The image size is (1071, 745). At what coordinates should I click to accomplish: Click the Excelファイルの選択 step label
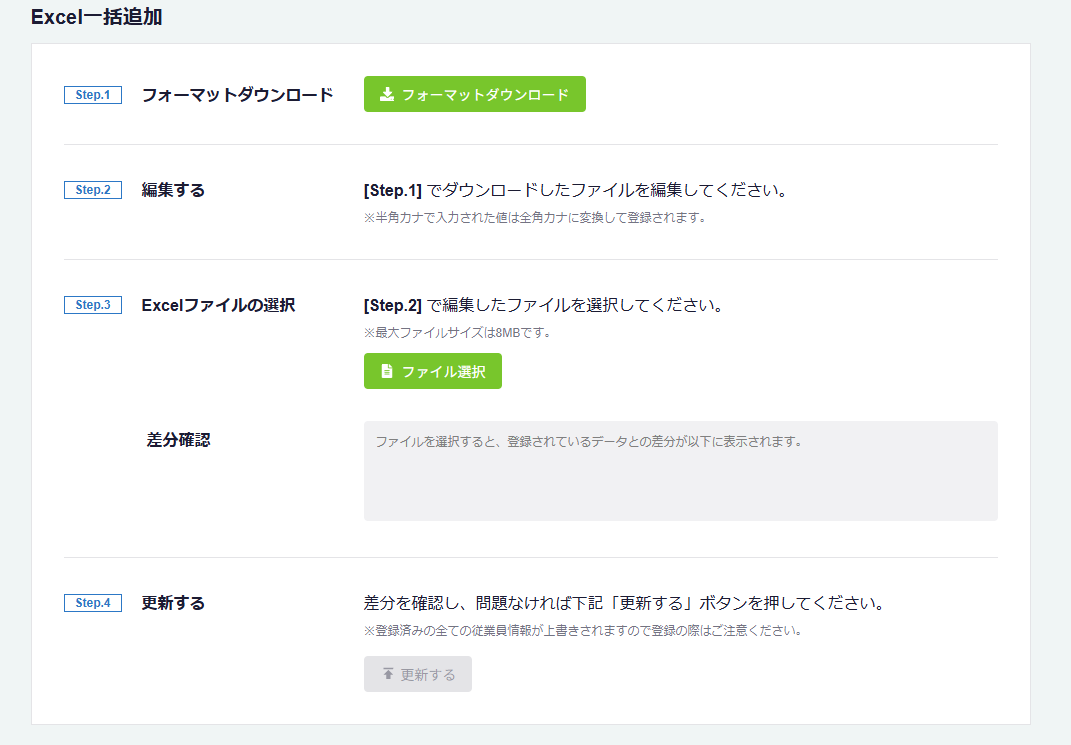tap(218, 305)
